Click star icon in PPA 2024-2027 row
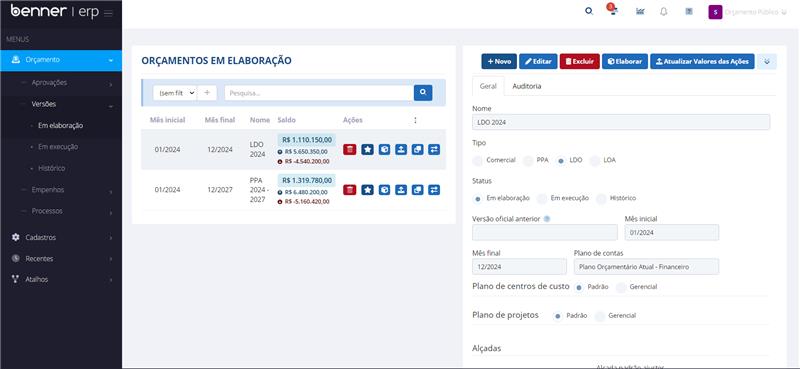Screen dimensions: 800x369 click(x=367, y=190)
